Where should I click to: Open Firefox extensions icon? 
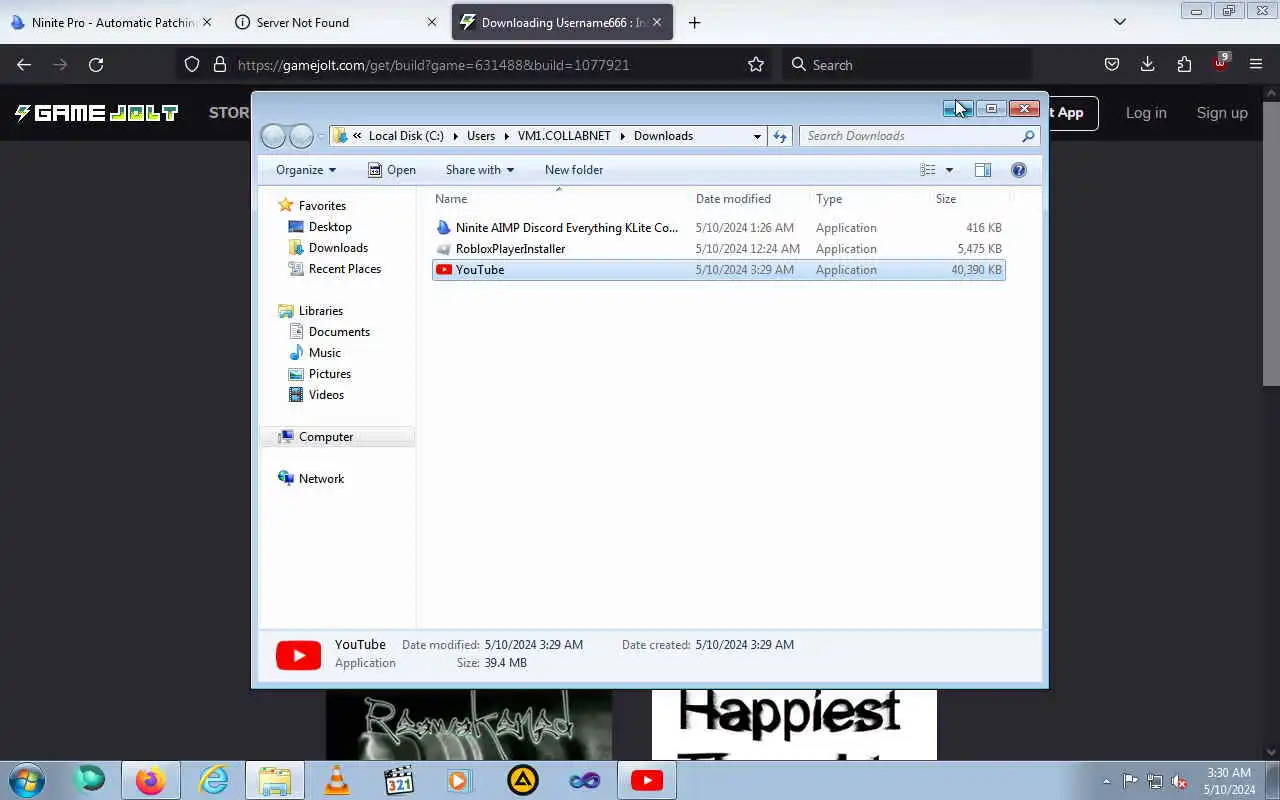coord(1184,65)
